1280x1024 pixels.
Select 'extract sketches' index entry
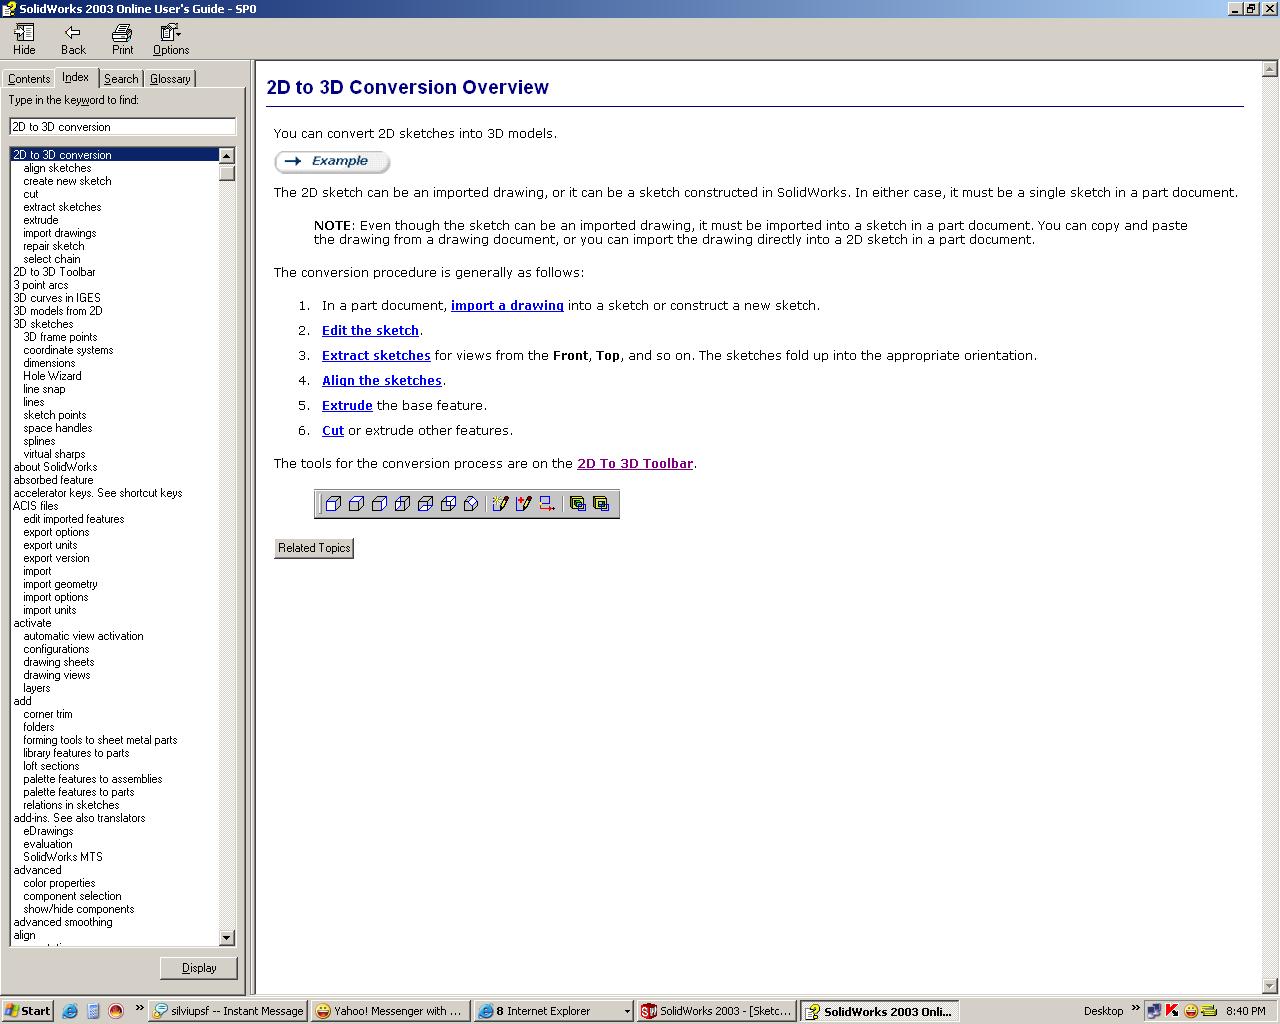click(x=62, y=207)
